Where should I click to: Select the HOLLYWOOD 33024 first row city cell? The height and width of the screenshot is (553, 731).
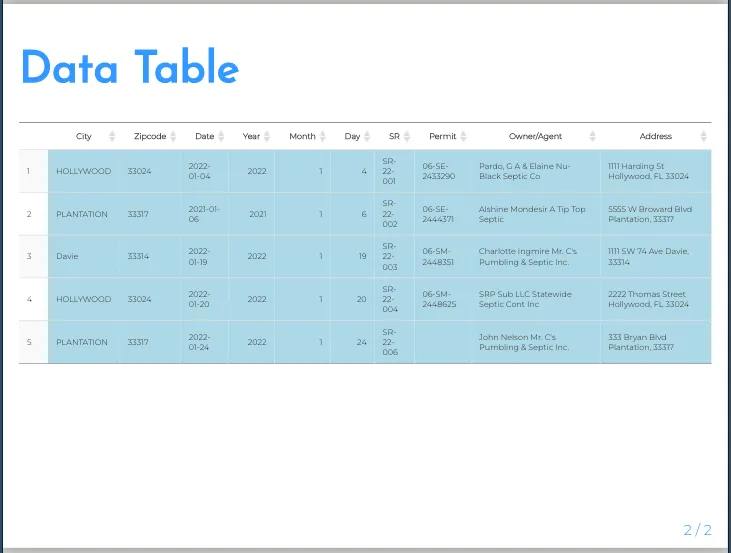[84, 171]
